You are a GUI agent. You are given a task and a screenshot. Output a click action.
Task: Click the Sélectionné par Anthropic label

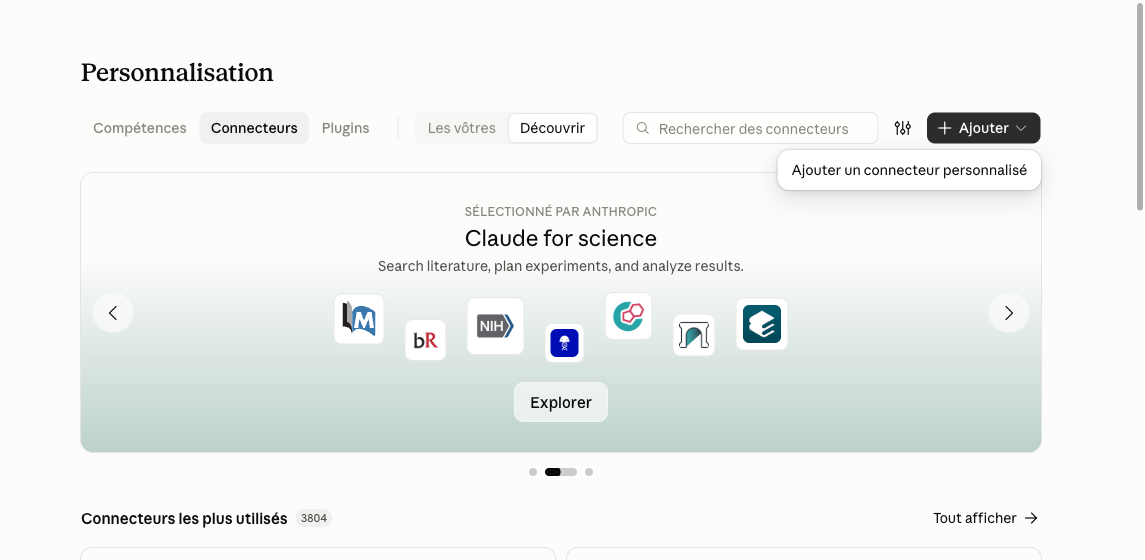561,212
